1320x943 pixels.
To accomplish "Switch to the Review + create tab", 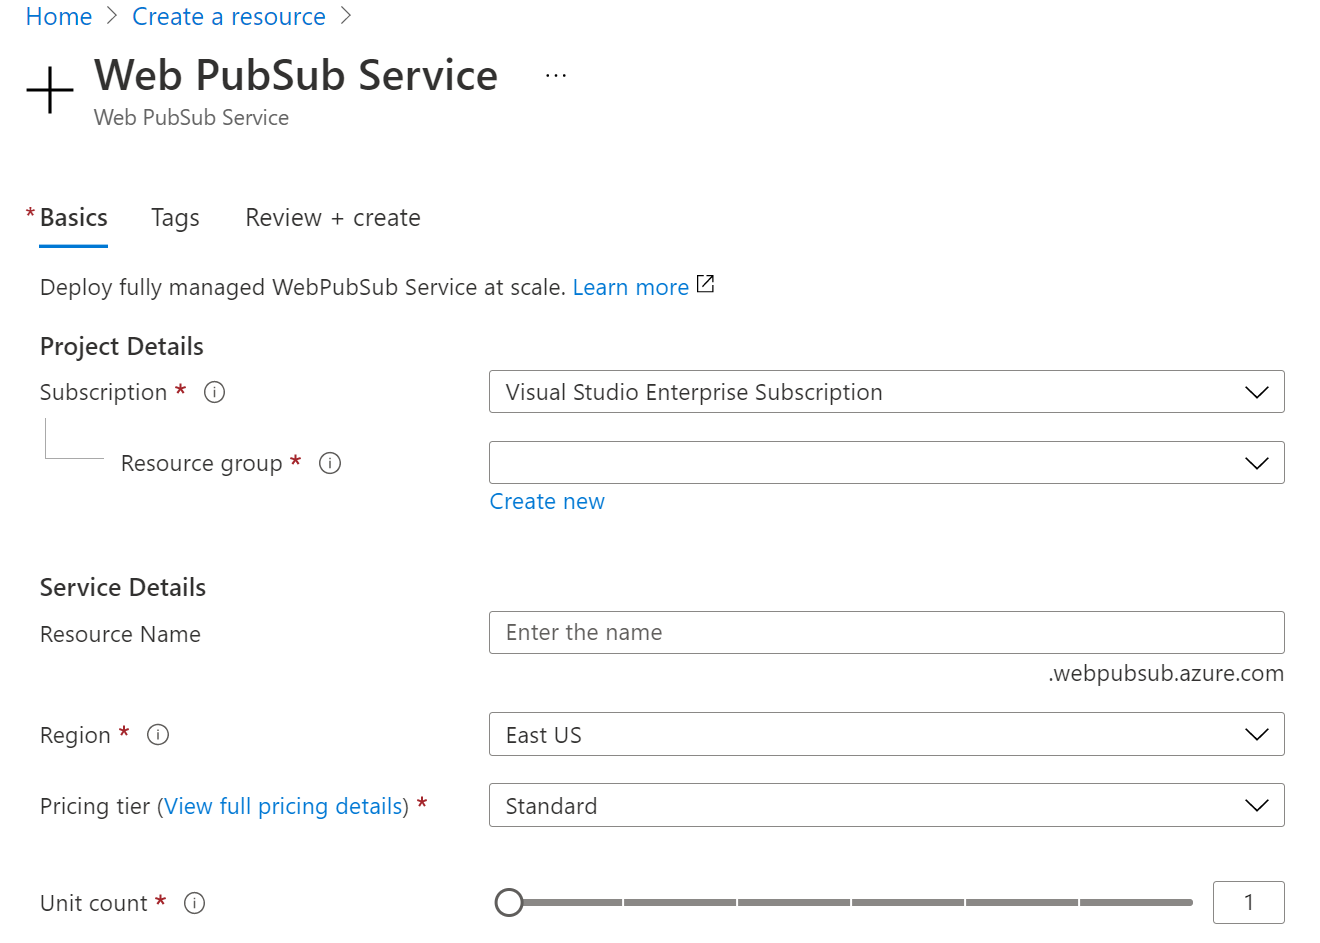I will click(x=332, y=217).
